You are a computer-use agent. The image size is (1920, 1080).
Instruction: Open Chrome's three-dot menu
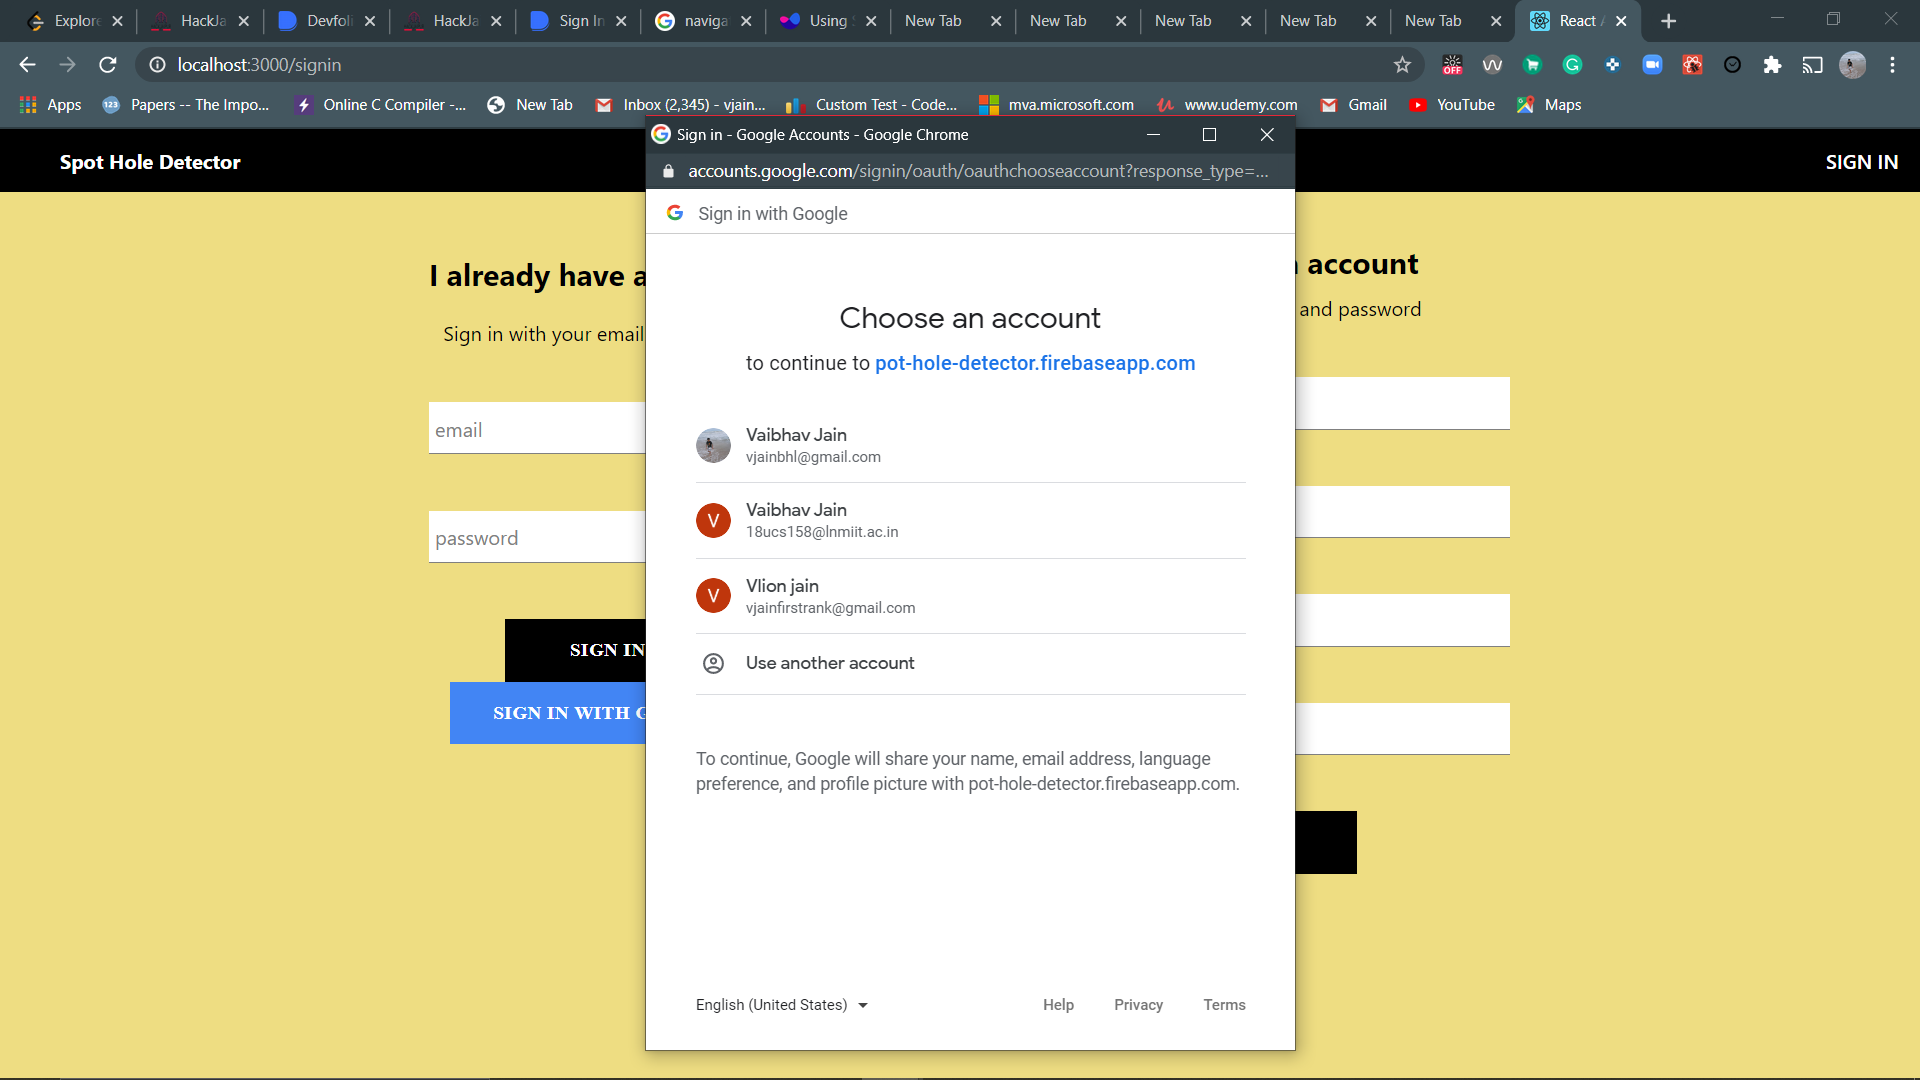[x=1892, y=65]
